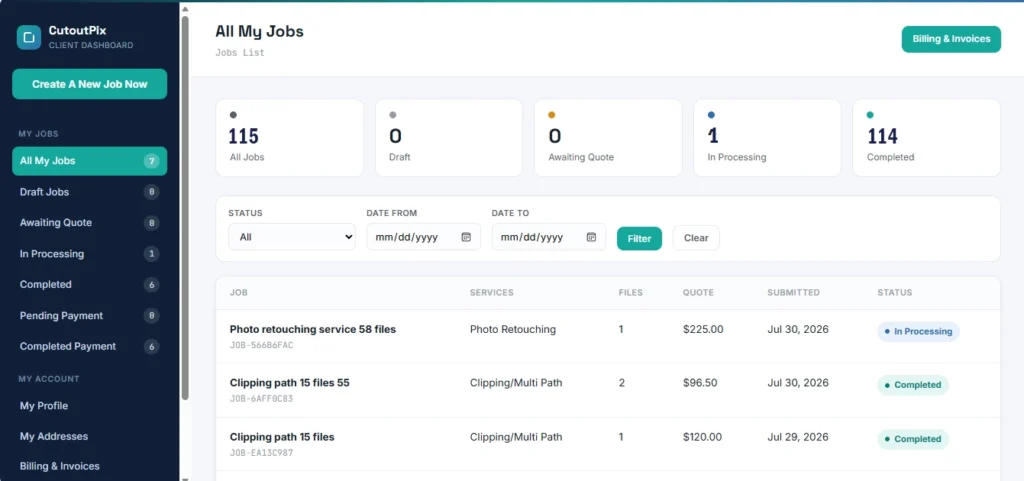Click Create A New Job Now
Image resolution: width=1024 pixels, height=481 pixels.
(x=89, y=84)
